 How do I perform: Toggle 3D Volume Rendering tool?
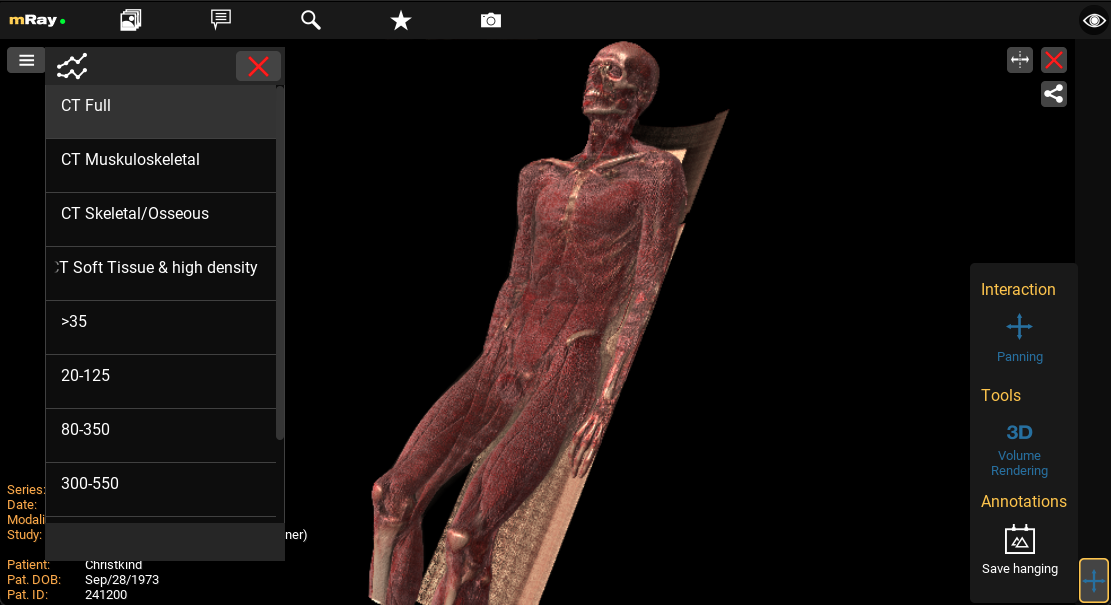pyautogui.click(x=1019, y=448)
